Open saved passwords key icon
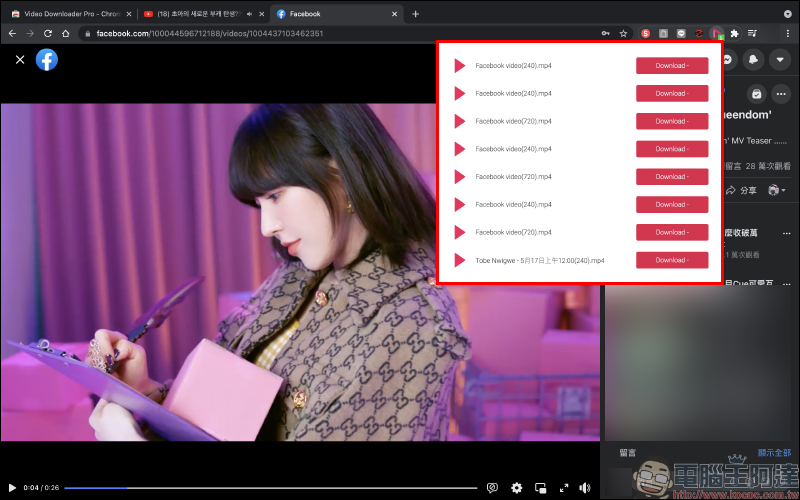800x500 pixels. (605, 33)
